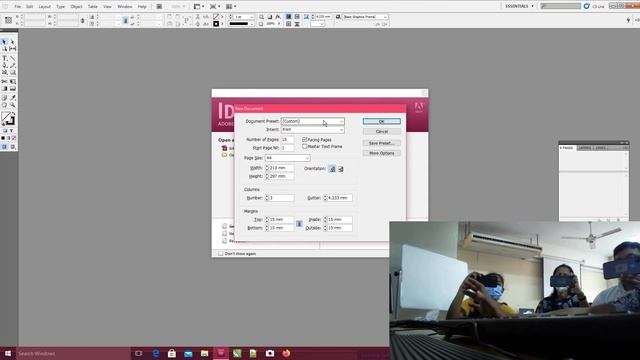
Task: Select the Line tool
Action: 12,58
